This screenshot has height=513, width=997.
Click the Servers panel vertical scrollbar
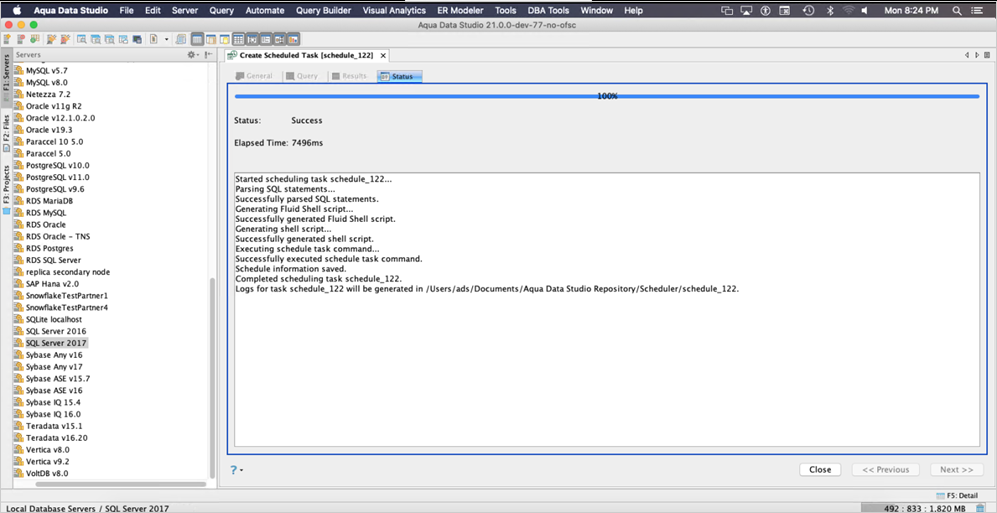coord(212,378)
